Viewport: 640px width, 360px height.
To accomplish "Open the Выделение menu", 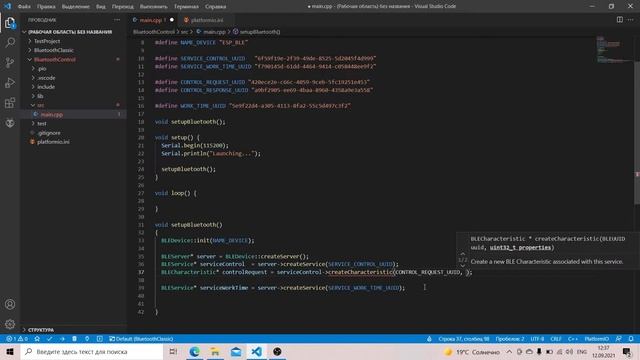I will [76, 7].
